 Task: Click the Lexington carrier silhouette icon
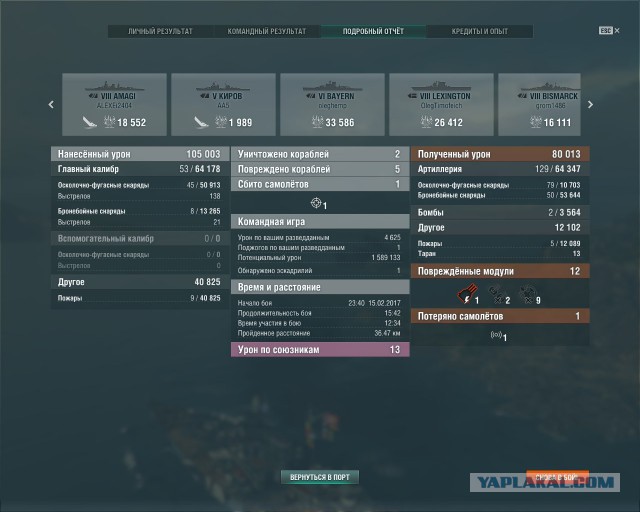(x=441, y=86)
